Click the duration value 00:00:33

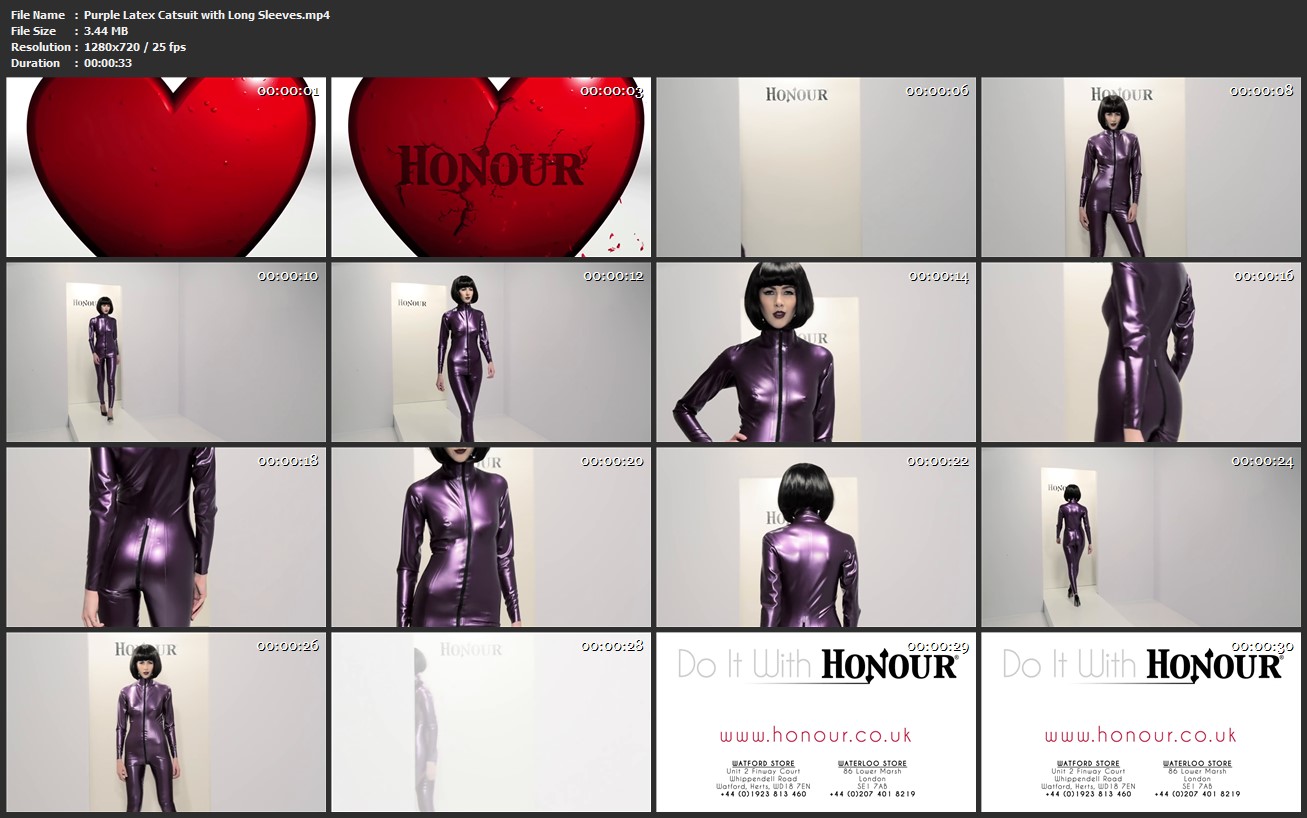click(108, 63)
